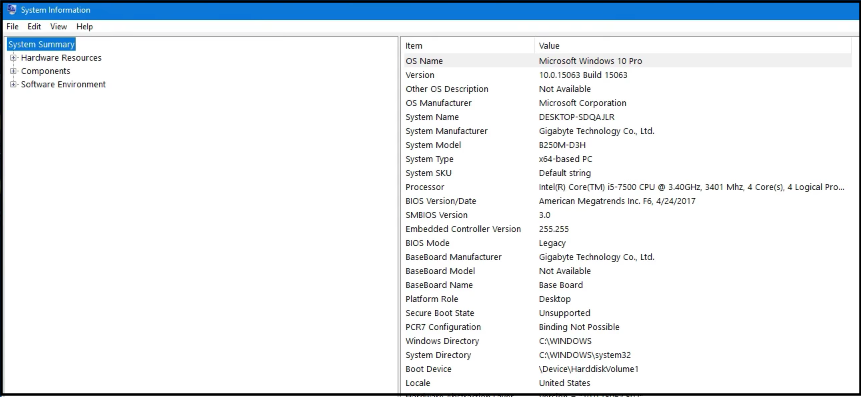Select the Secure Boot State row

pos(627,313)
